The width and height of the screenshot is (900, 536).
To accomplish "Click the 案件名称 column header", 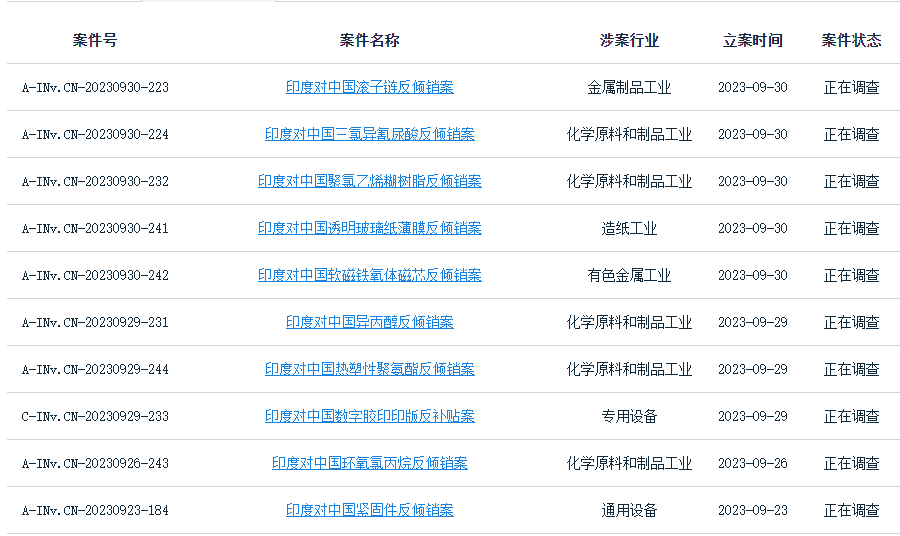I will (x=369, y=40).
